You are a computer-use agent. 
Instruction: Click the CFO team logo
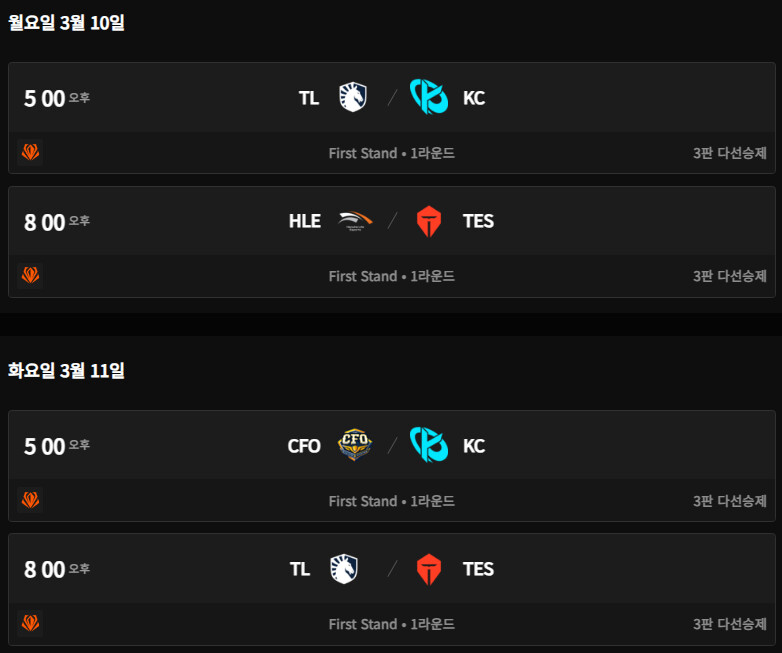point(354,445)
